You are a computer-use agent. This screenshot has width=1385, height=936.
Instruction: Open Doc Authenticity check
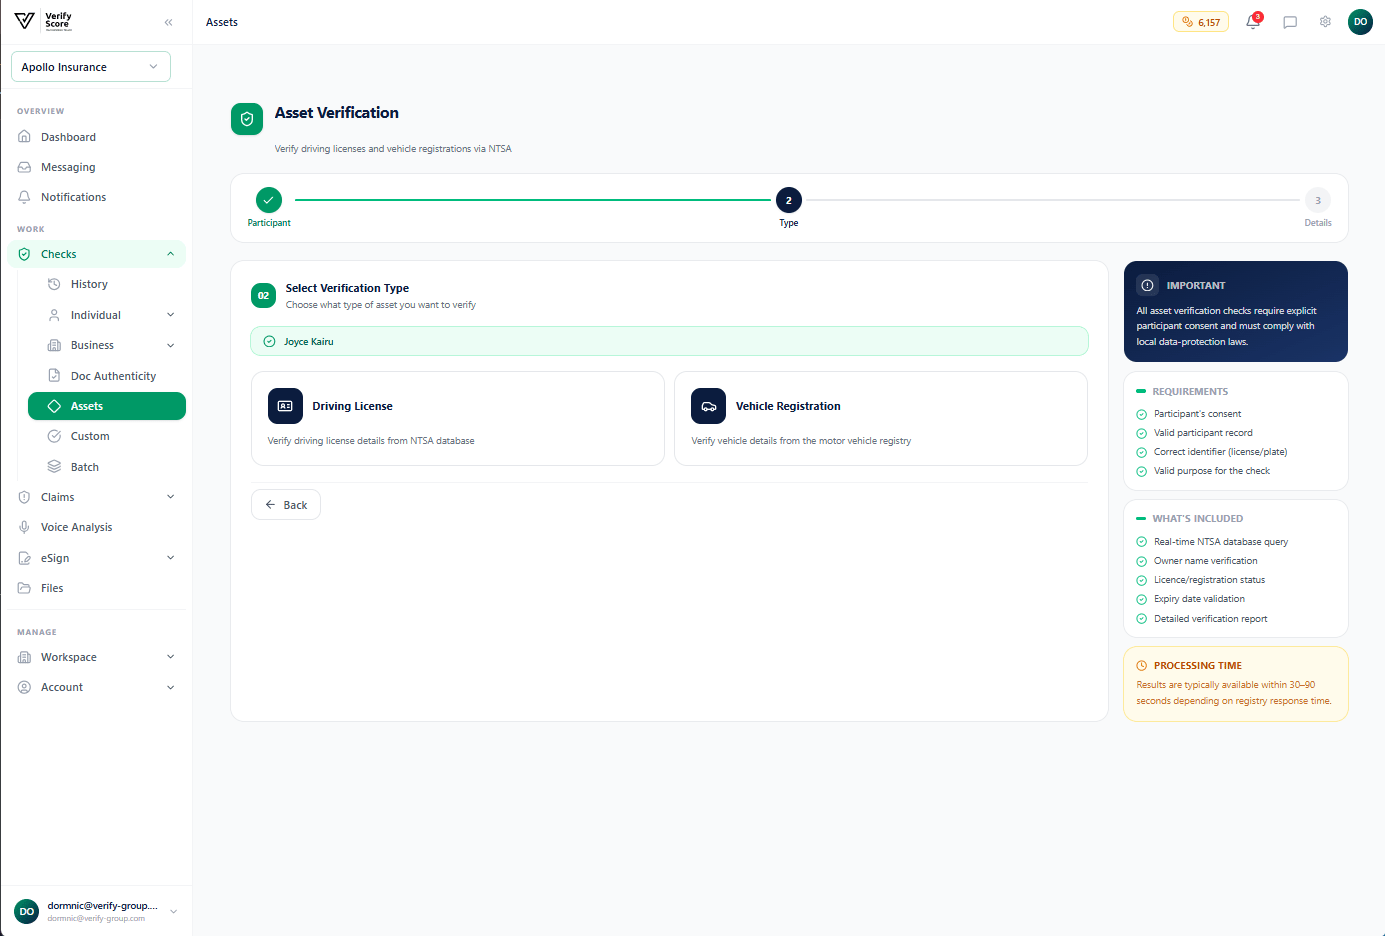pyautogui.click(x=111, y=376)
